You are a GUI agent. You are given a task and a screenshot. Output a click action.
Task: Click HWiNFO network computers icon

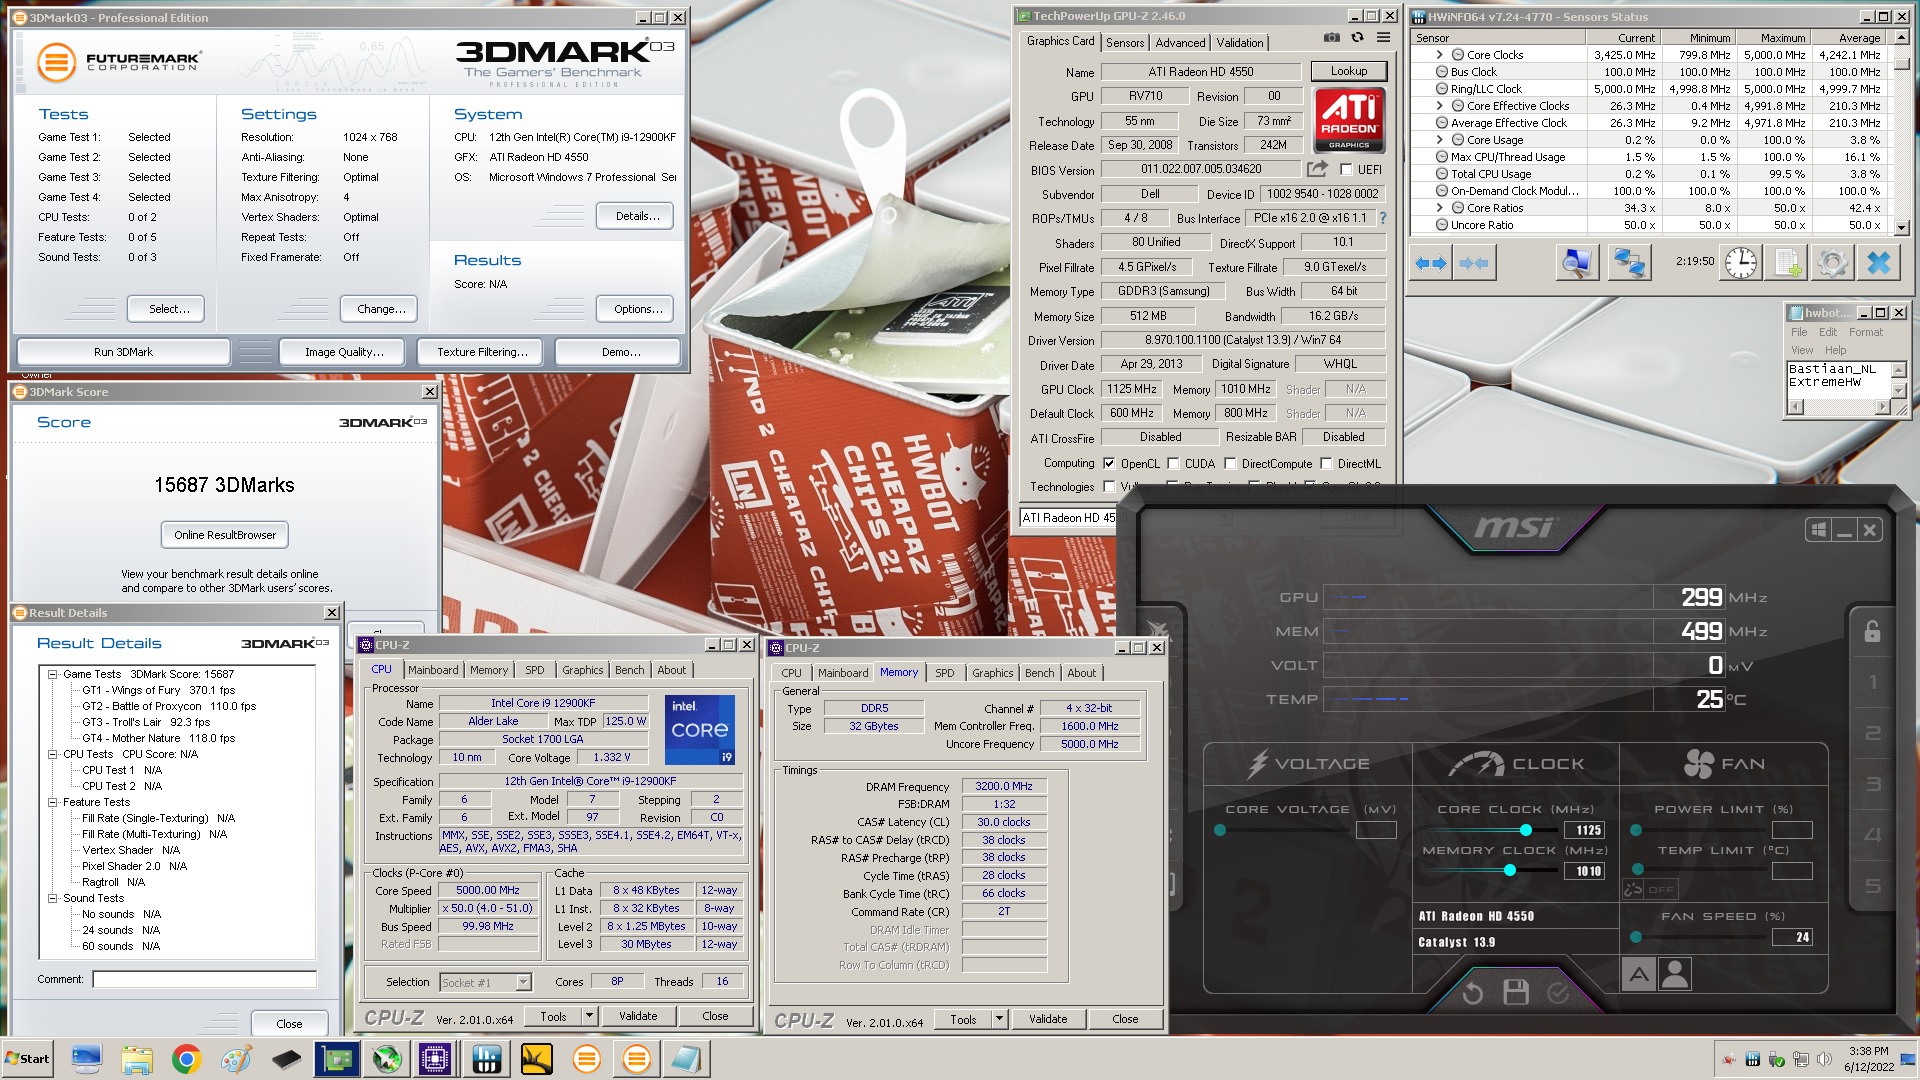tap(1630, 263)
